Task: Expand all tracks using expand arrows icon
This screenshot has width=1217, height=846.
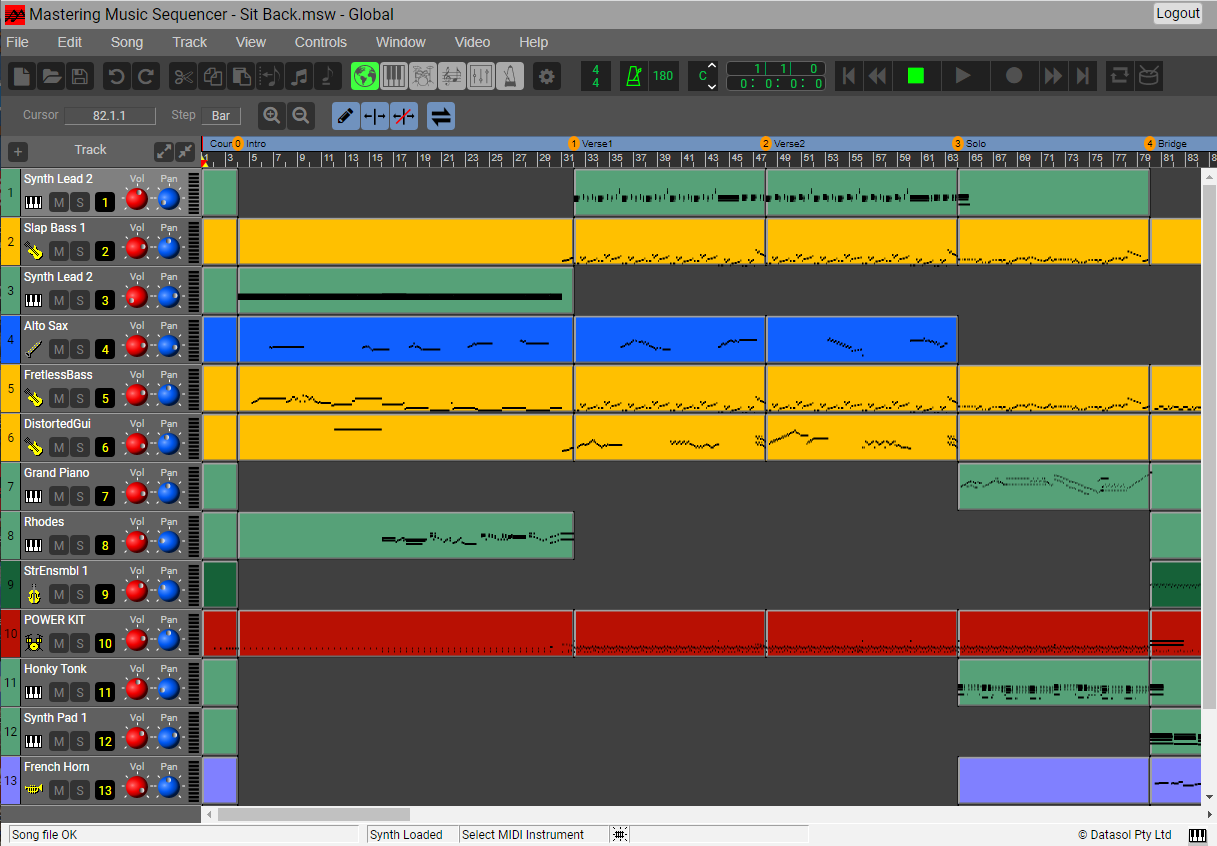Action: click(x=164, y=151)
